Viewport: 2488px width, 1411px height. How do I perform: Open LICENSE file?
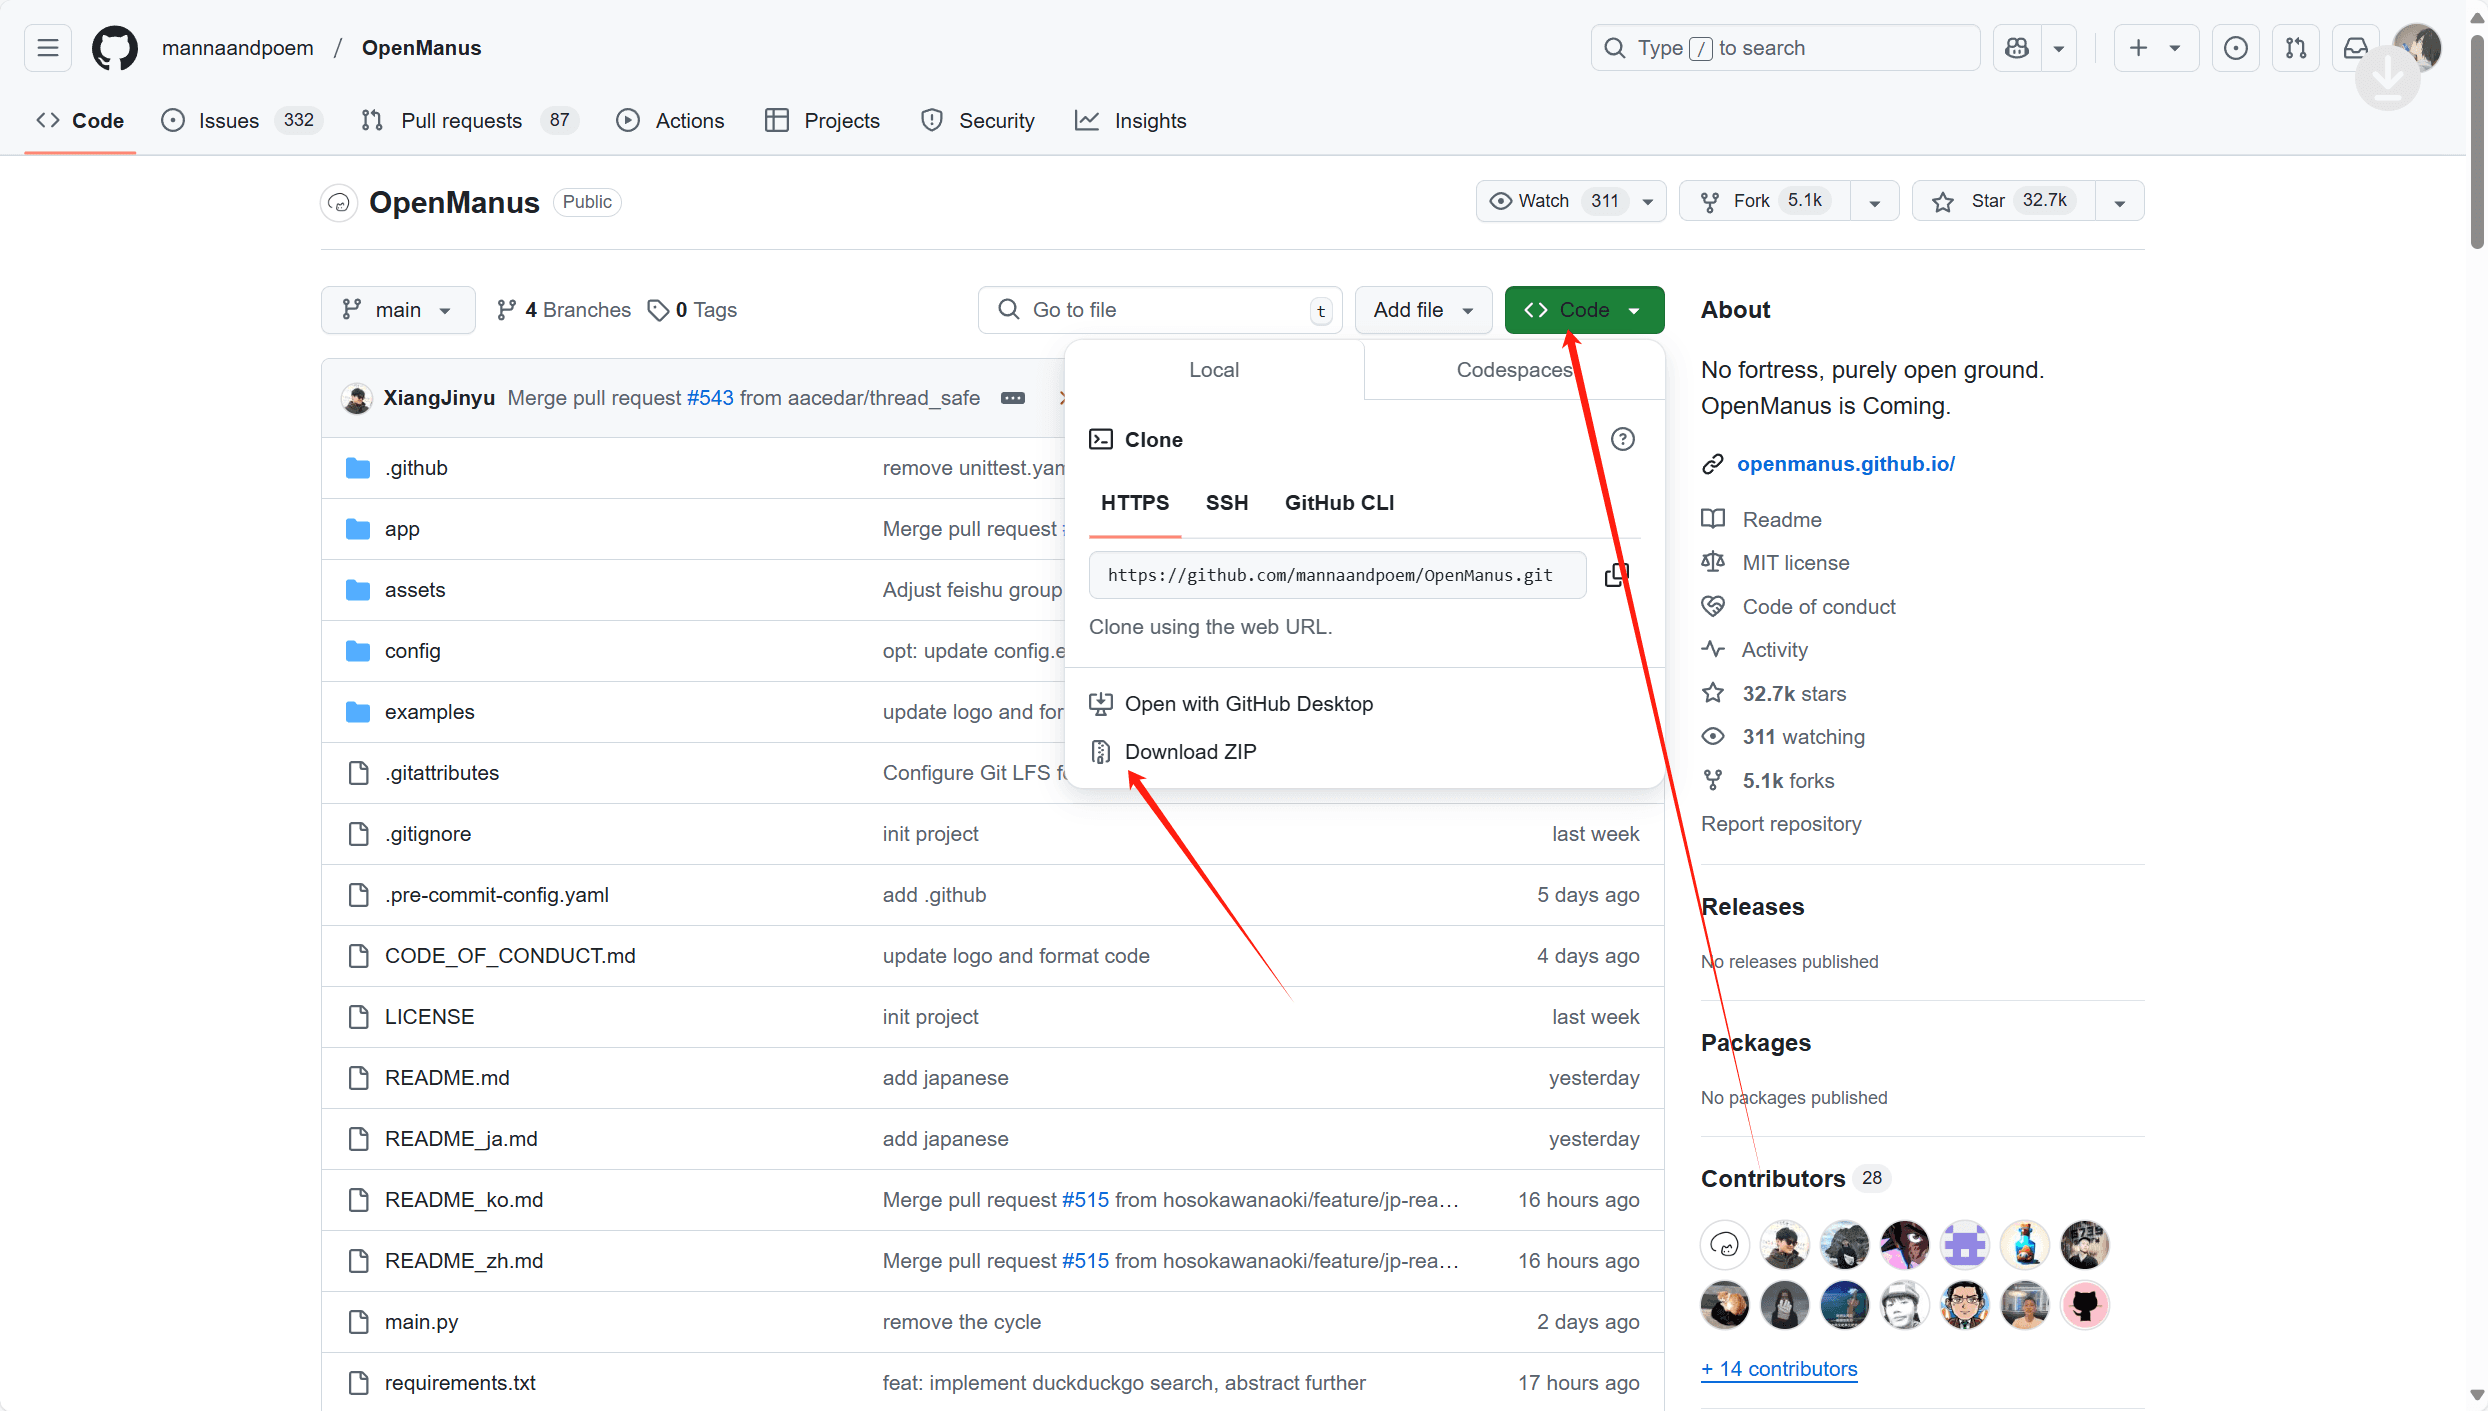pos(429,1017)
